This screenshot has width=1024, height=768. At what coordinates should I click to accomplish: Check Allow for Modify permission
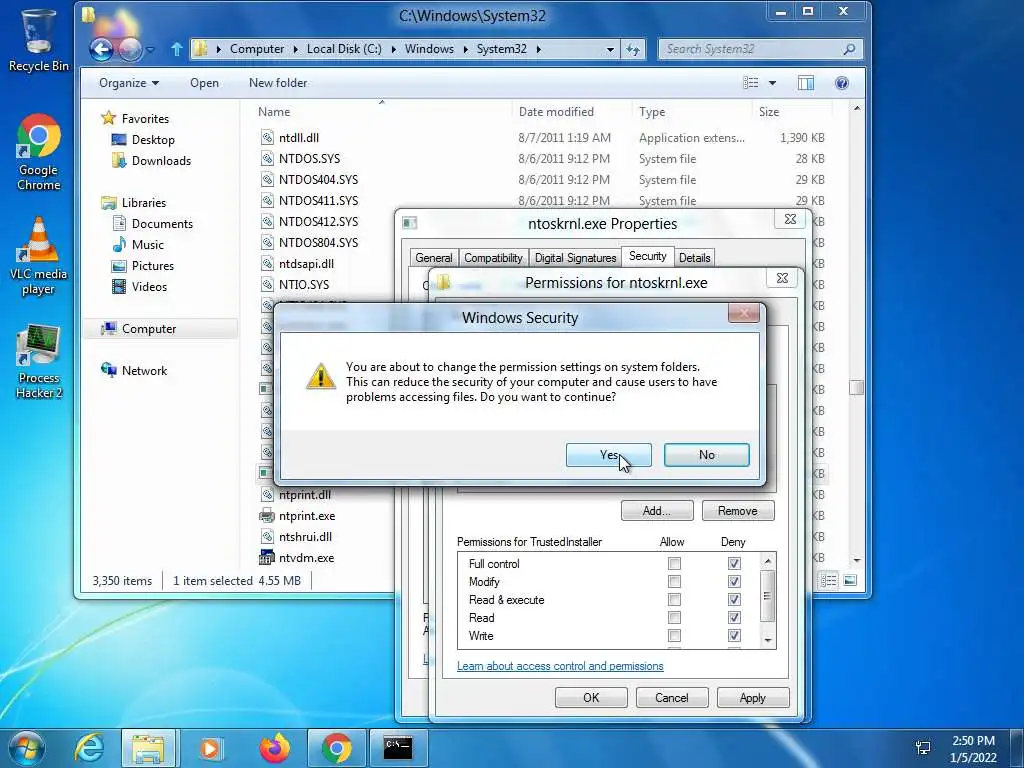pos(674,582)
